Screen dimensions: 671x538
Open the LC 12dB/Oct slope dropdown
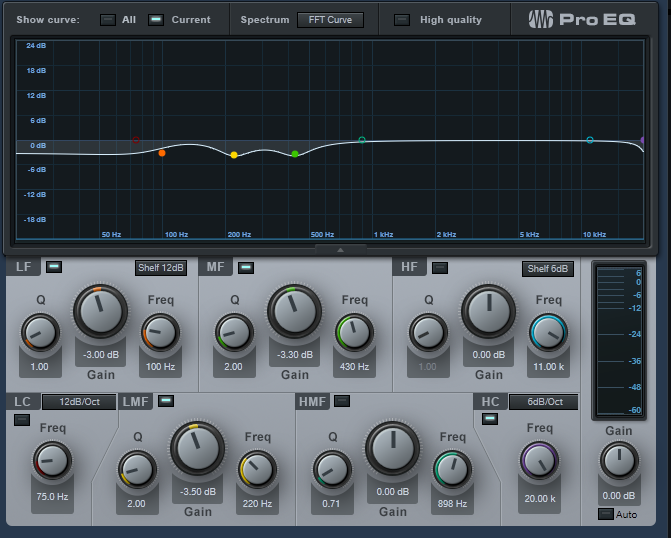click(x=79, y=402)
